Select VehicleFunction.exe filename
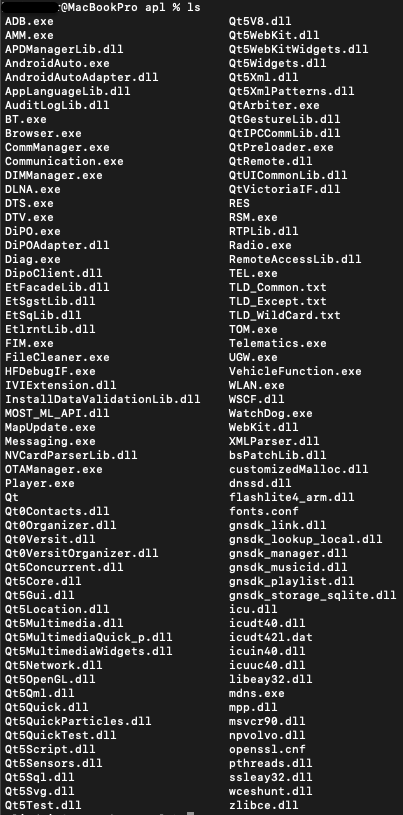This screenshot has width=403, height=815. (x=295, y=371)
